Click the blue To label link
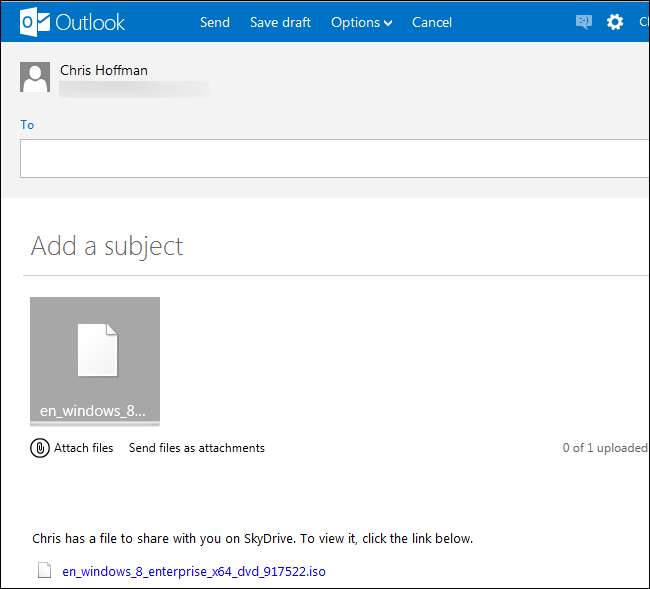 27,125
